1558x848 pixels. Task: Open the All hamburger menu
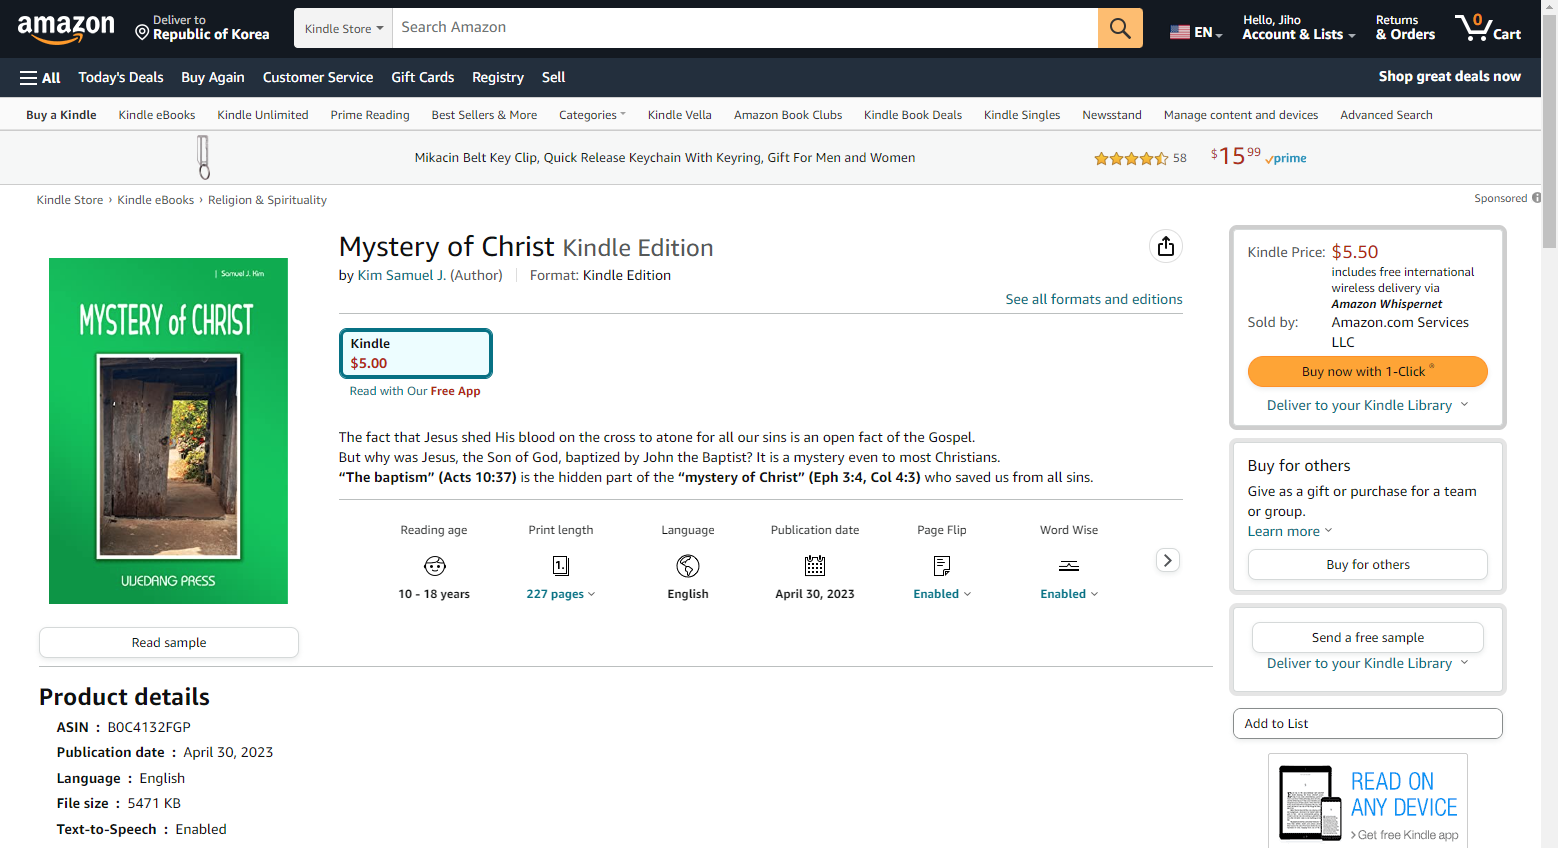coord(40,77)
